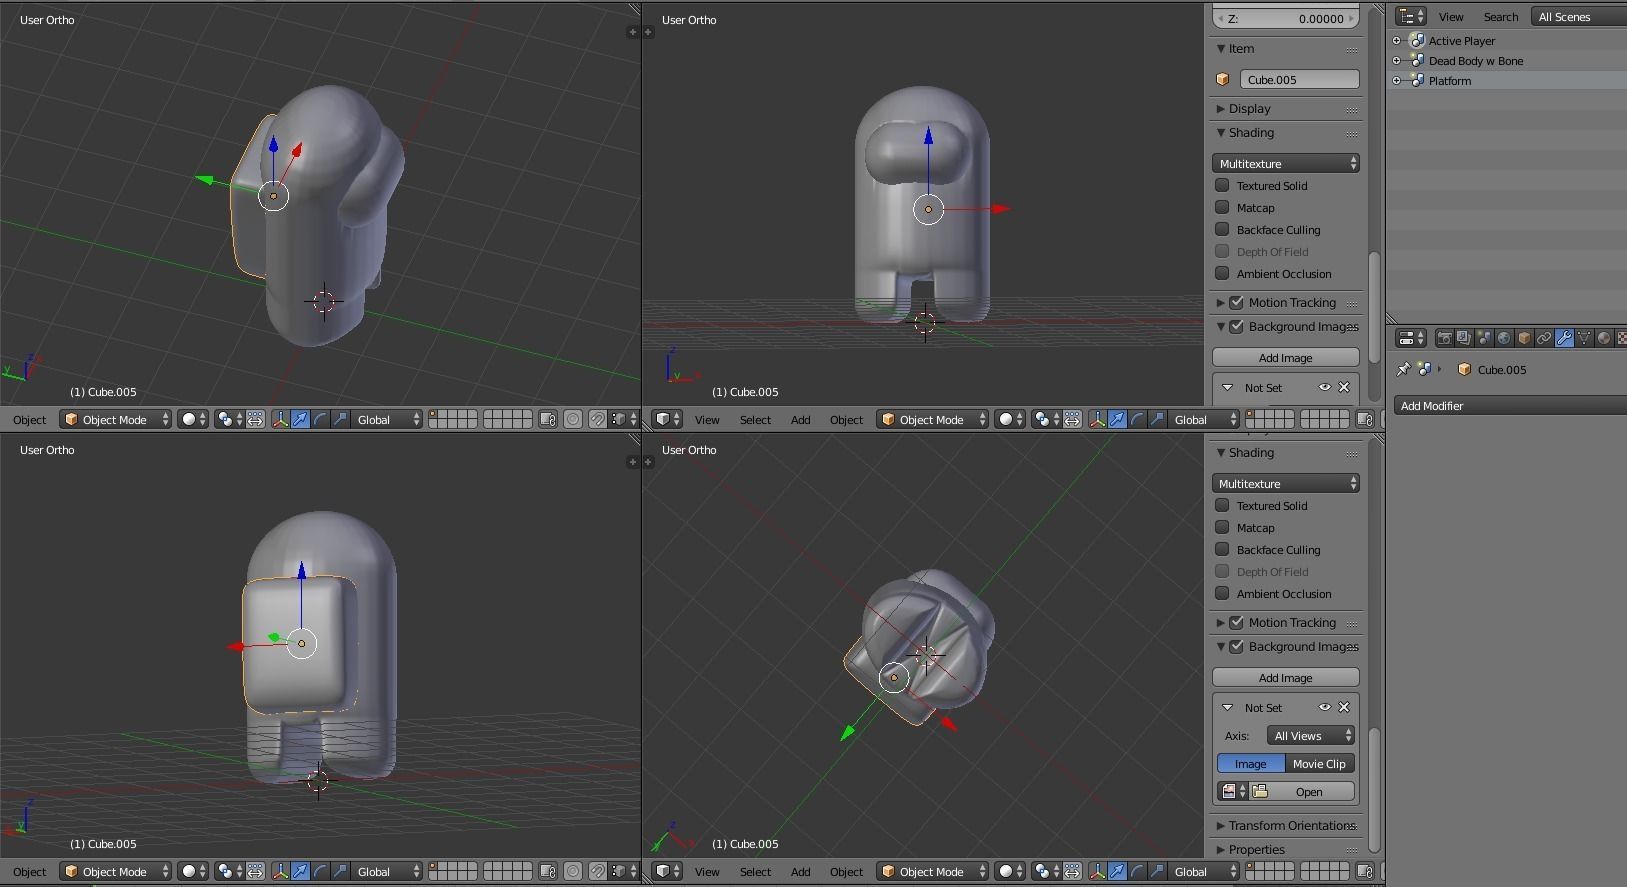Open View menu in top-right viewport header
1627x887 pixels.
[x=707, y=420]
